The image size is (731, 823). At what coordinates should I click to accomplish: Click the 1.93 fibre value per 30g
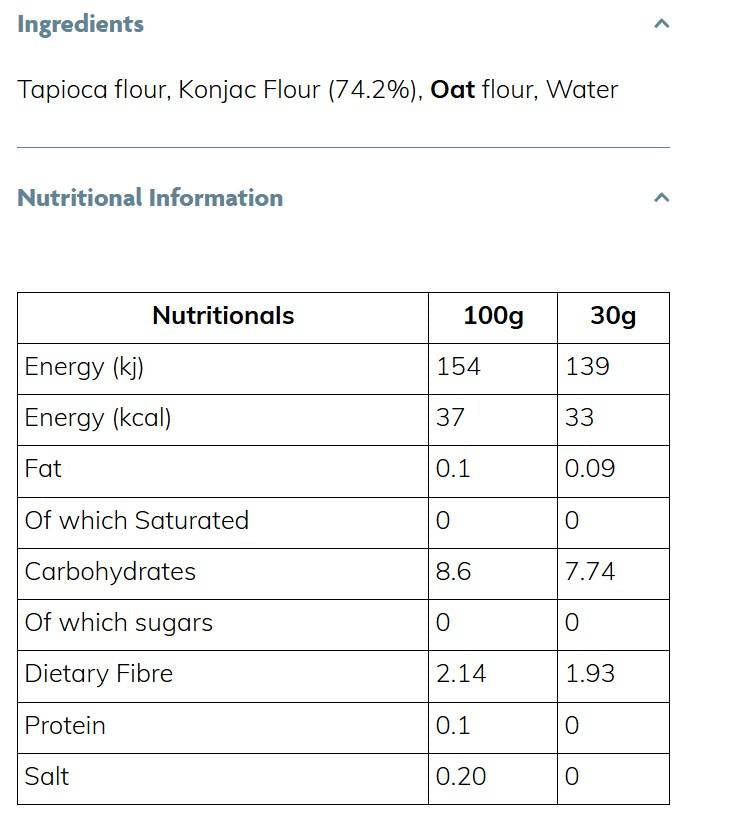(x=590, y=674)
